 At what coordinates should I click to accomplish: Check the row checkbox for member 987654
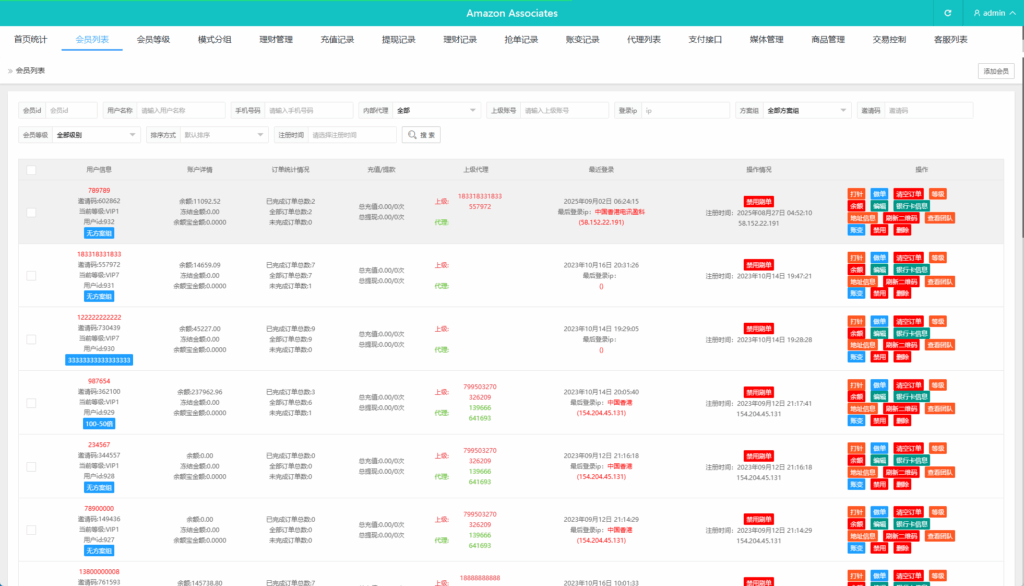[31, 403]
